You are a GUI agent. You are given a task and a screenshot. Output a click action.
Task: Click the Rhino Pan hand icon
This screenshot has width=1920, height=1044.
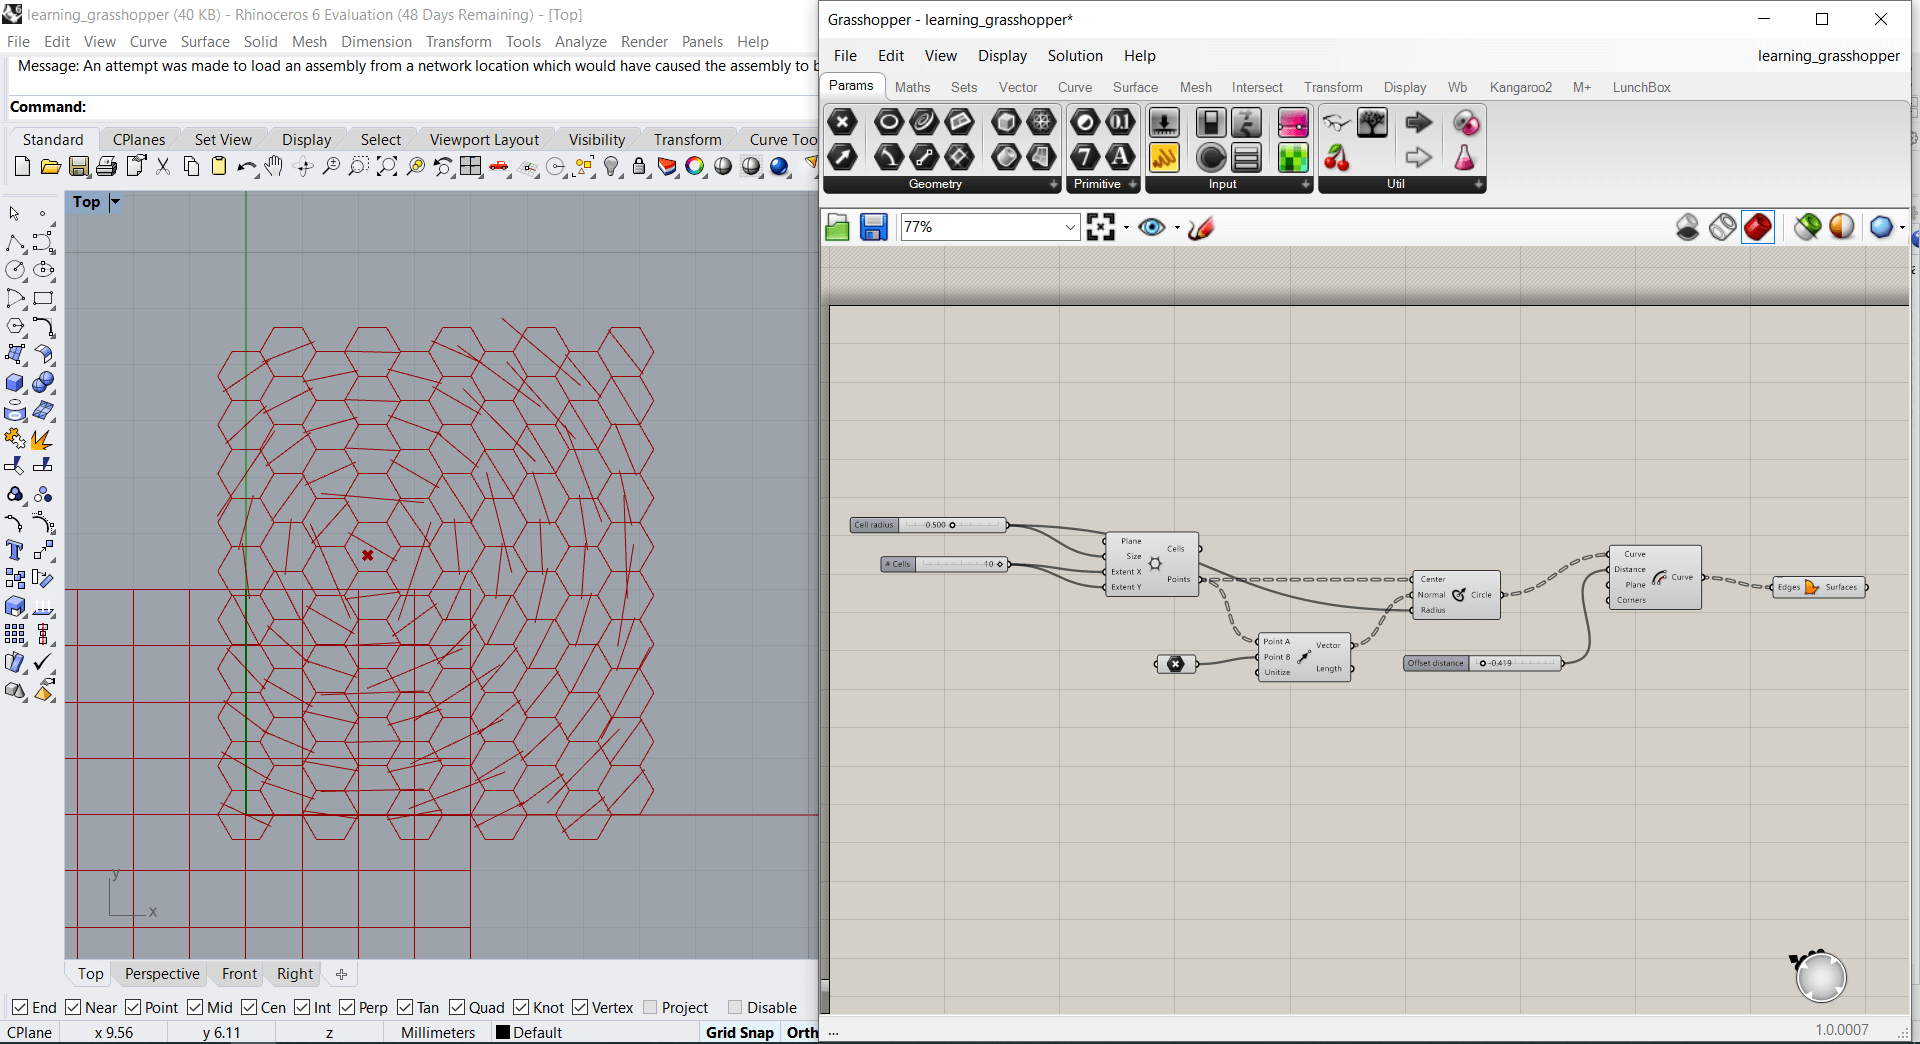point(274,167)
